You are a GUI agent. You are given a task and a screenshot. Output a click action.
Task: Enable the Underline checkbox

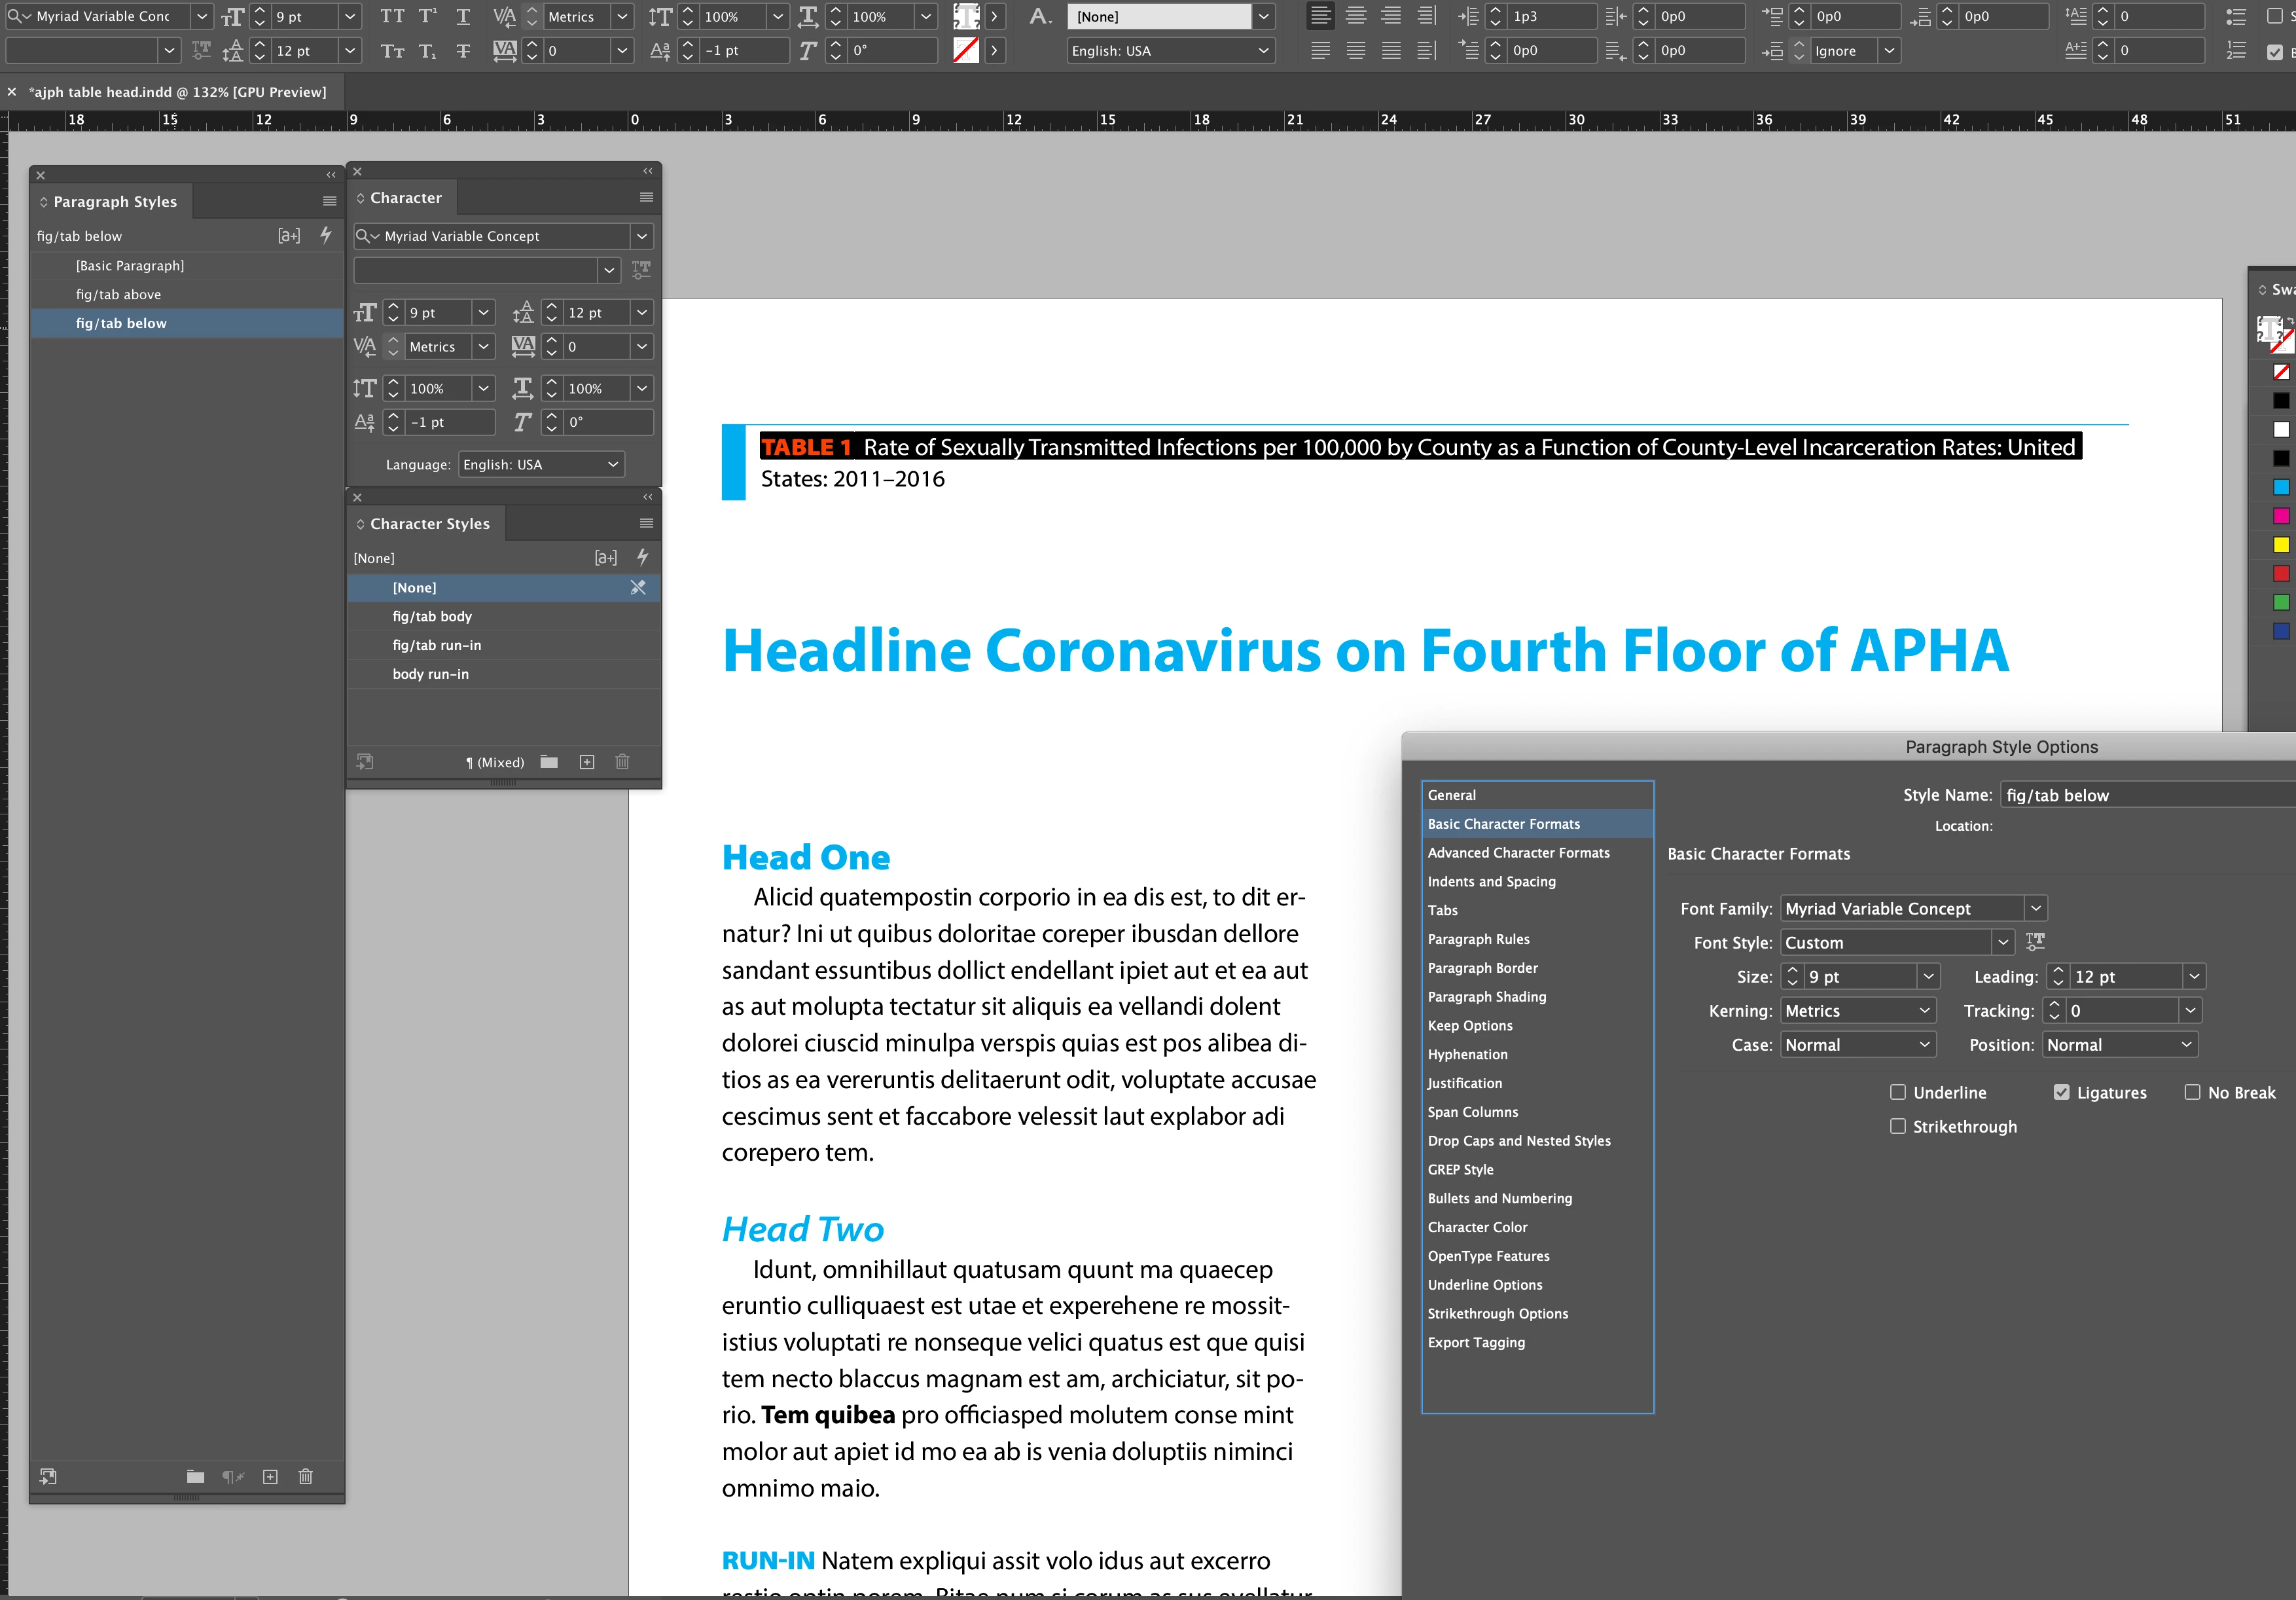(x=1897, y=1092)
